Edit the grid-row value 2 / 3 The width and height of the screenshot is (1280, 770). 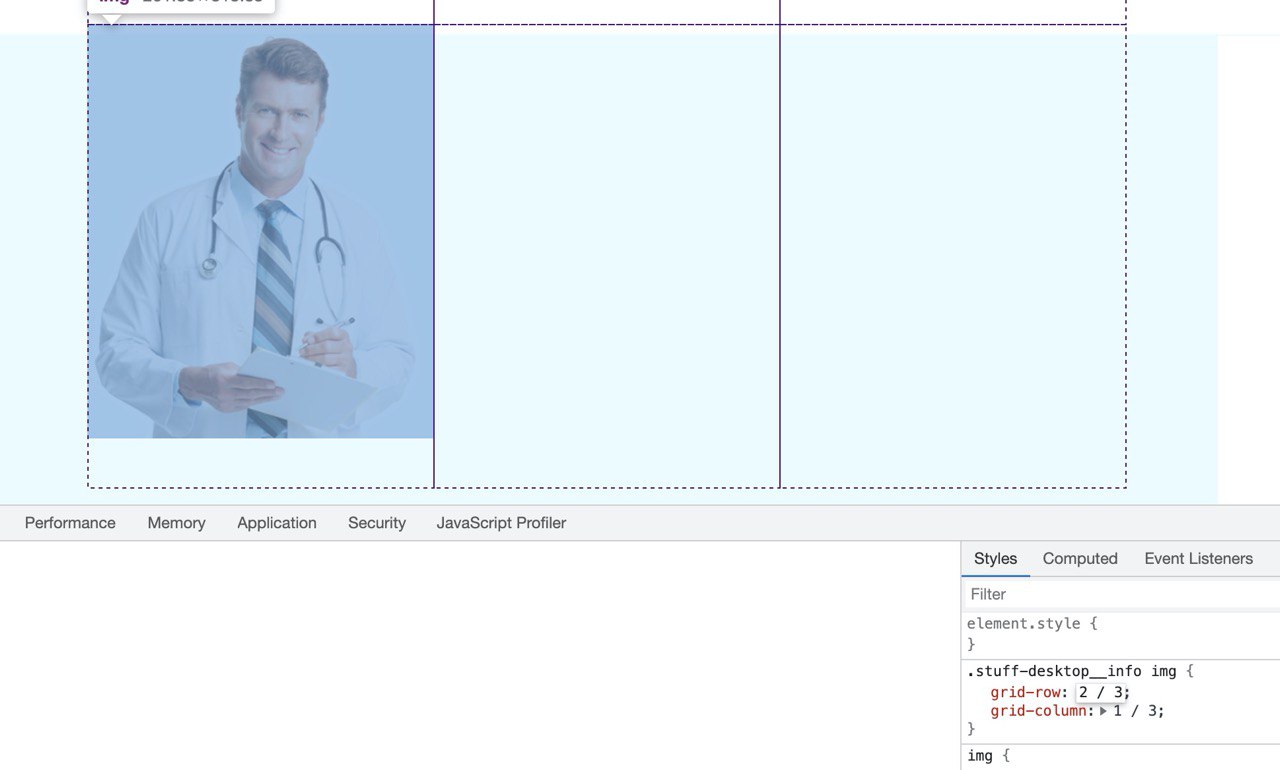[x=1102, y=692]
